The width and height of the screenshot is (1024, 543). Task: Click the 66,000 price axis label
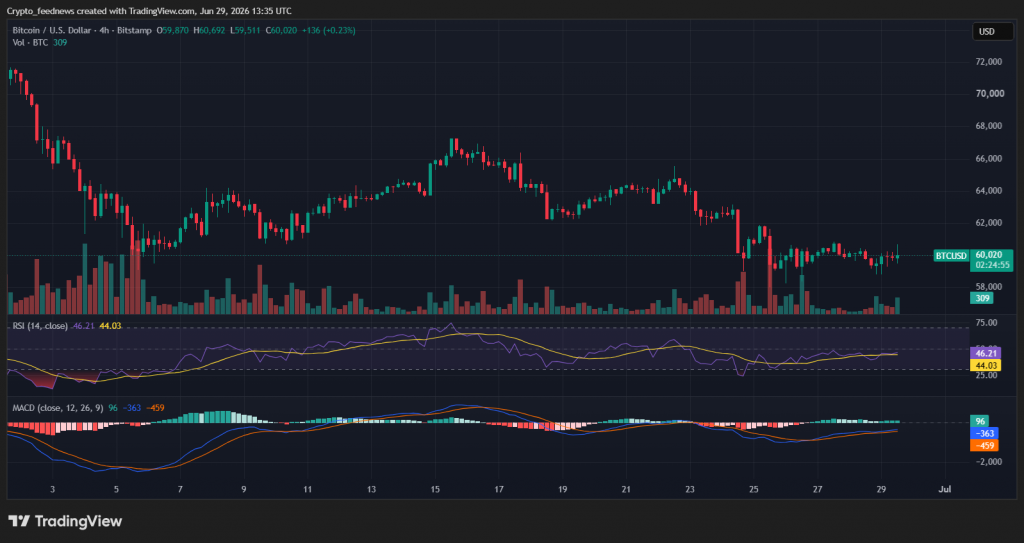pos(989,159)
